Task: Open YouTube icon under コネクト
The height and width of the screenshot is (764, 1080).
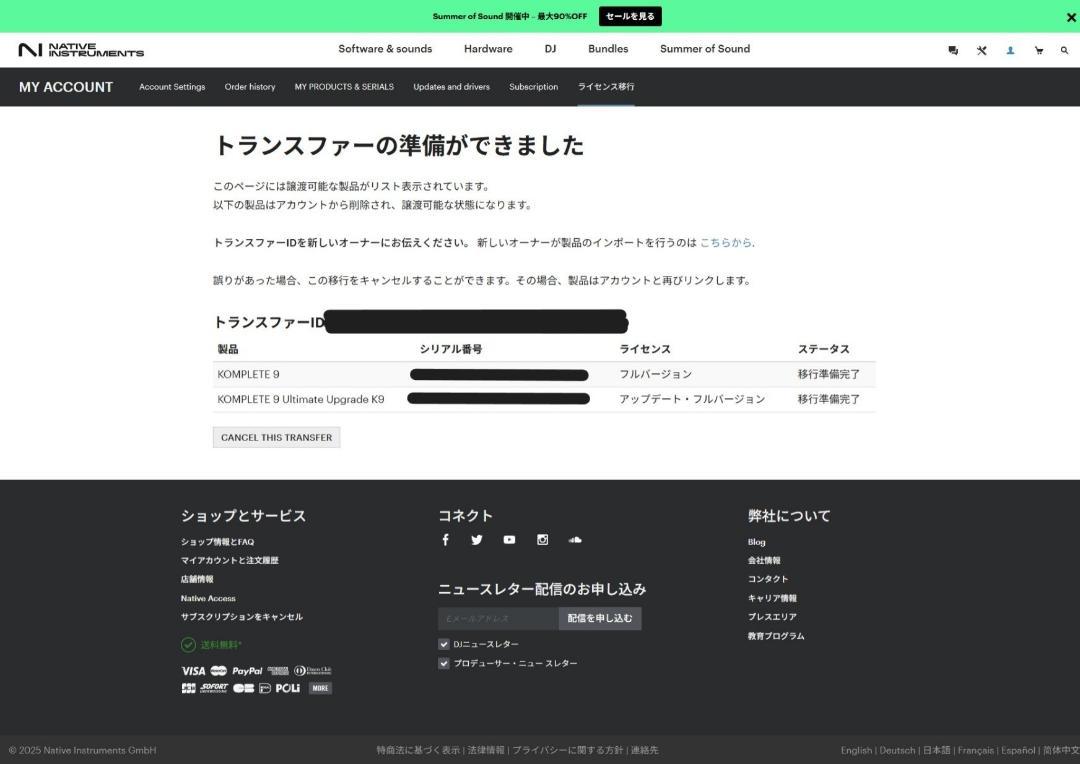Action: coord(509,539)
